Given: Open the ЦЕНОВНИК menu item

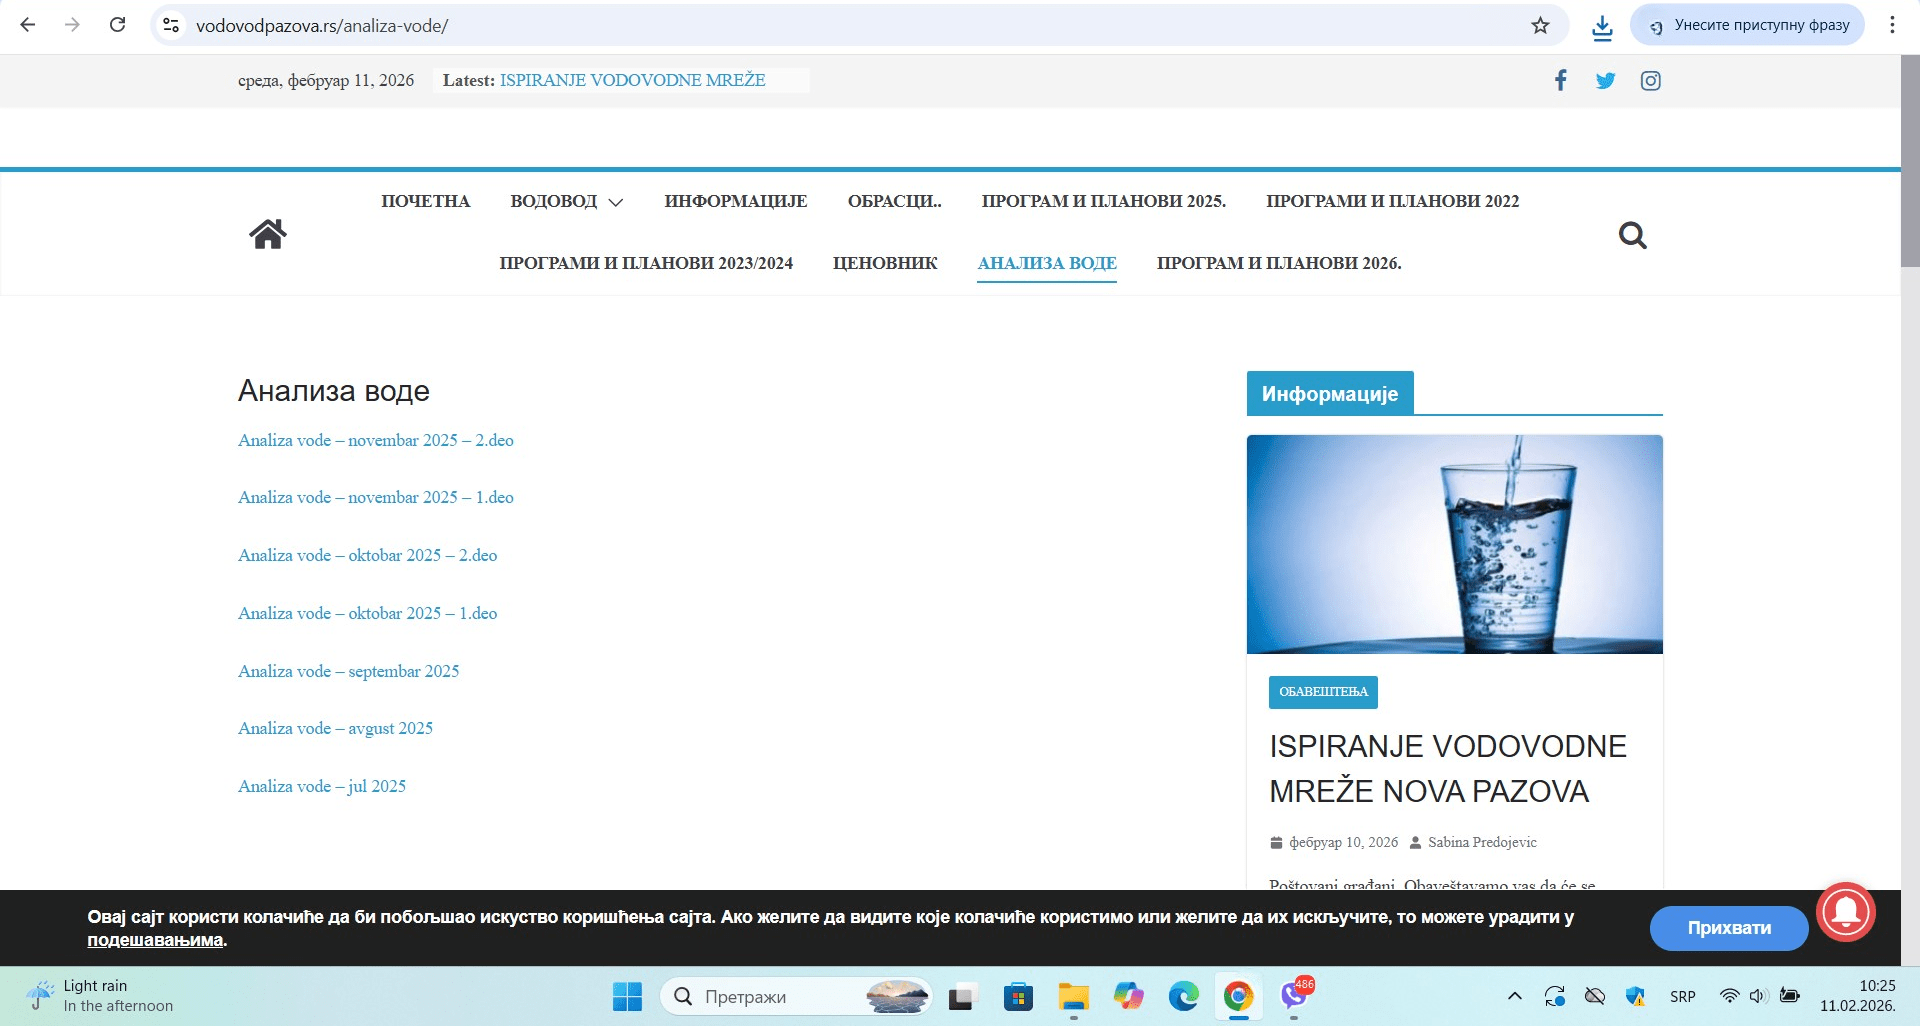Looking at the screenshot, I should (x=885, y=264).
